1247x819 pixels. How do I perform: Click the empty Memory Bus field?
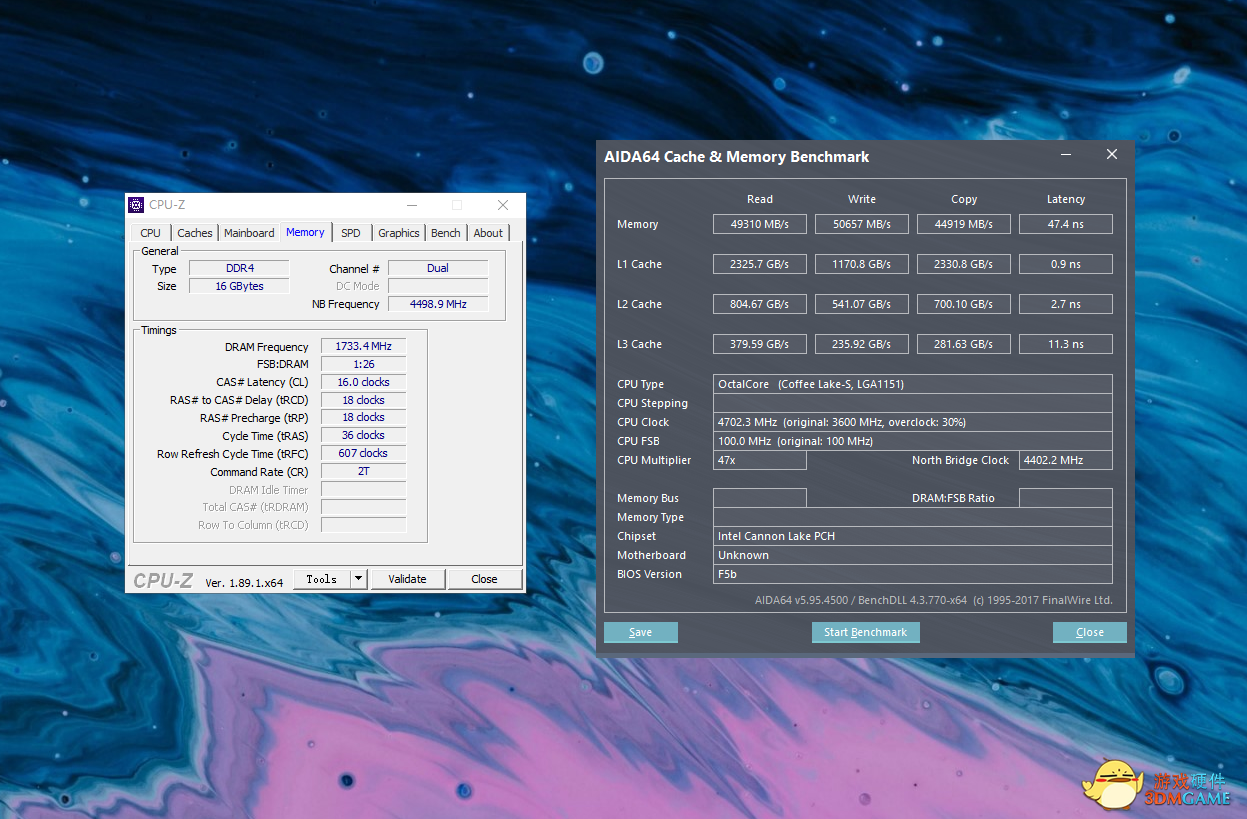click(x=760, y=498)
